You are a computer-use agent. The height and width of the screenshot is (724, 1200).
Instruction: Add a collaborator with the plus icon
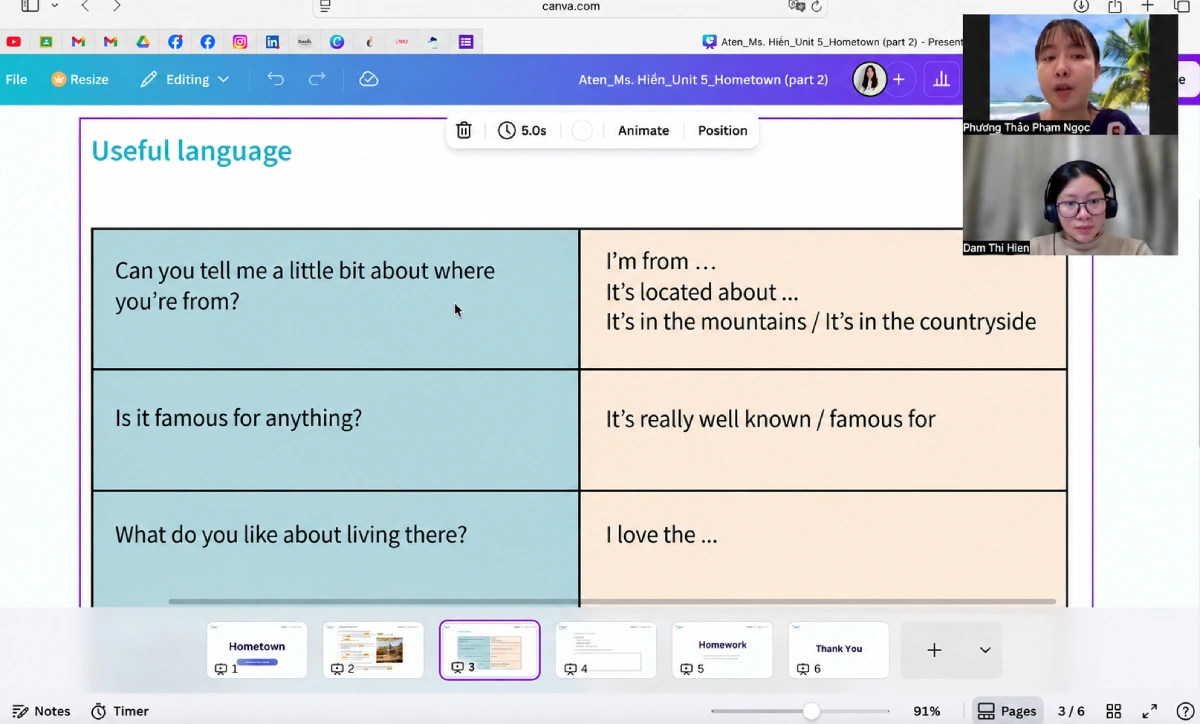click(x=898, y=79)
